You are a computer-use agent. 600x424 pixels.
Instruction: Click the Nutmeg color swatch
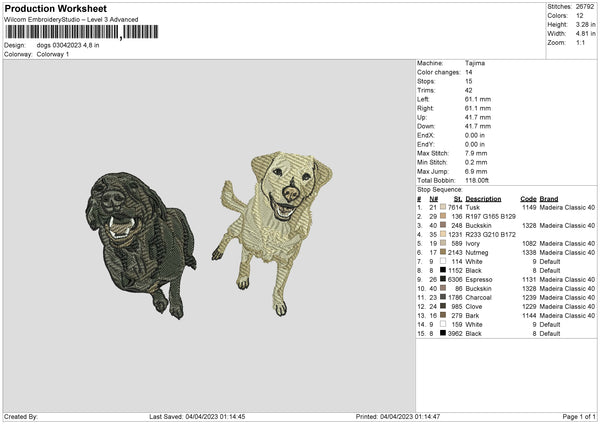coord(443,252)
